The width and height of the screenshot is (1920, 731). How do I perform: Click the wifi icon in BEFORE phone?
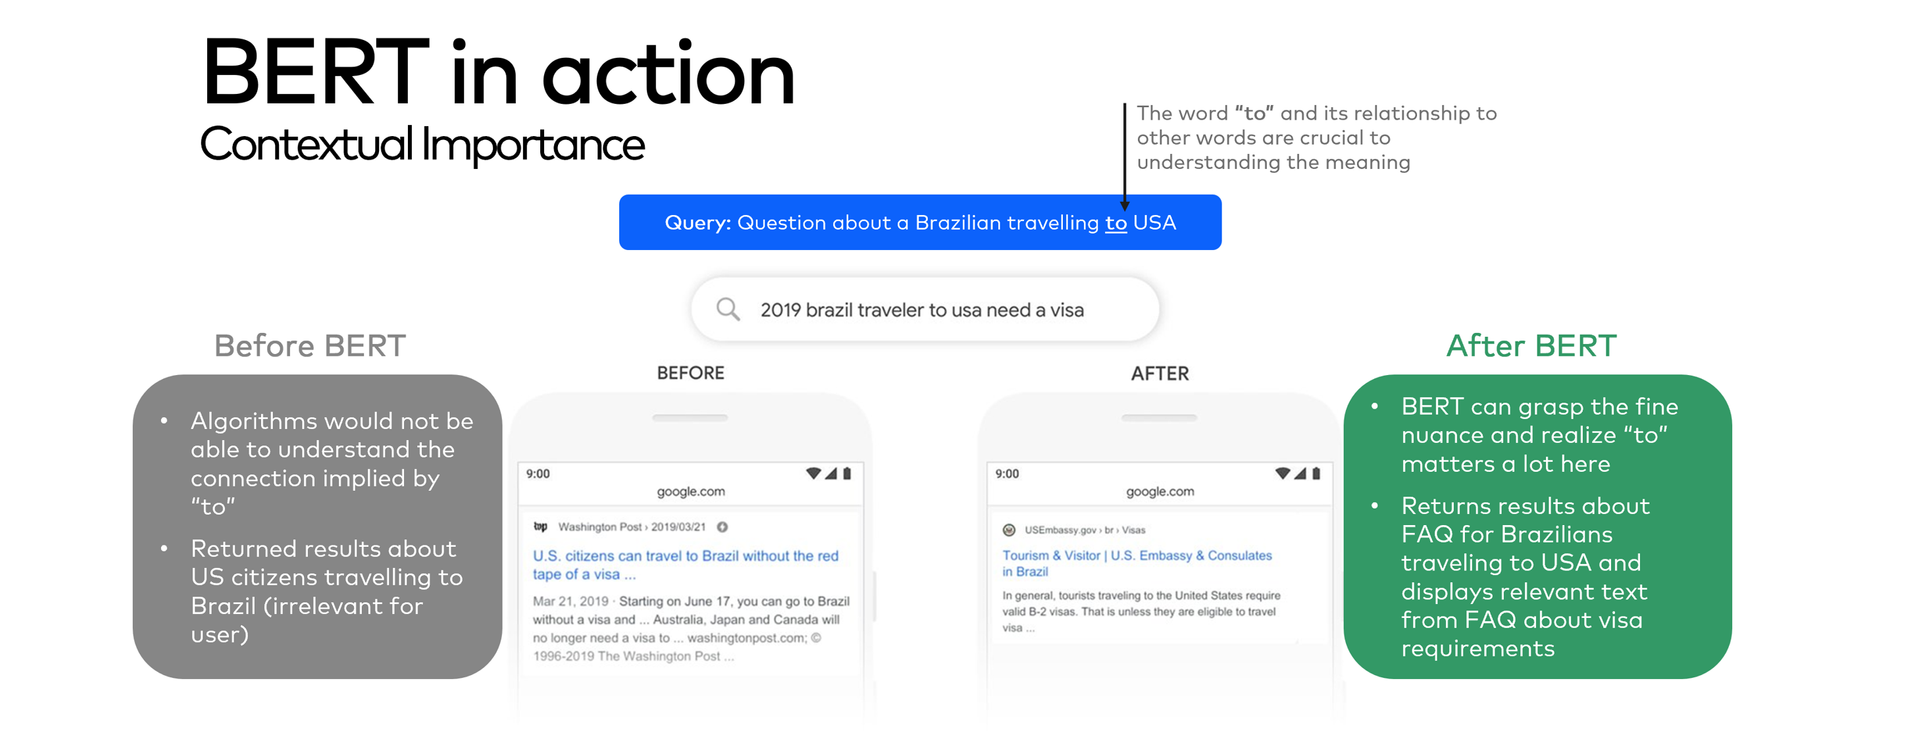[x=813, y=474]
